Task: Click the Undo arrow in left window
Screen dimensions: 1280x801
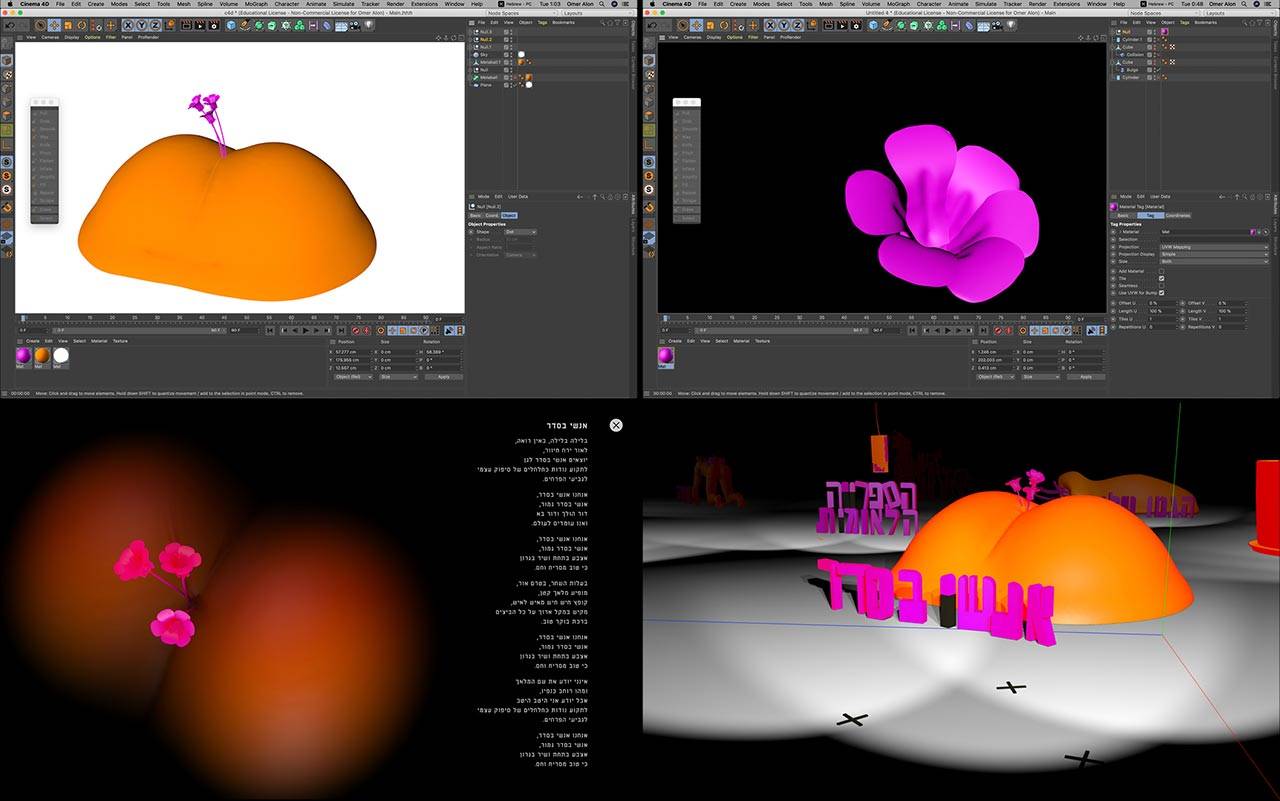Action: click(8, 25)
